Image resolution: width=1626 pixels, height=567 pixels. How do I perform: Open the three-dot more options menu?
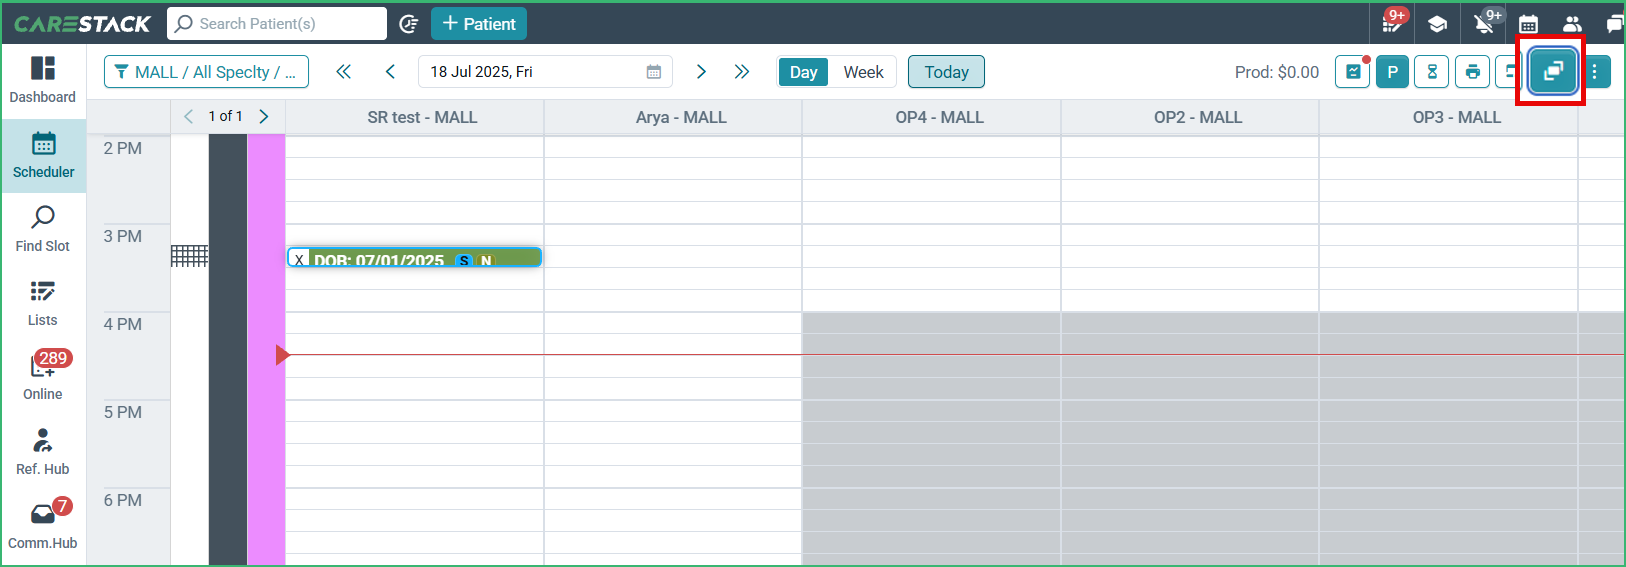click(1595, 72)
